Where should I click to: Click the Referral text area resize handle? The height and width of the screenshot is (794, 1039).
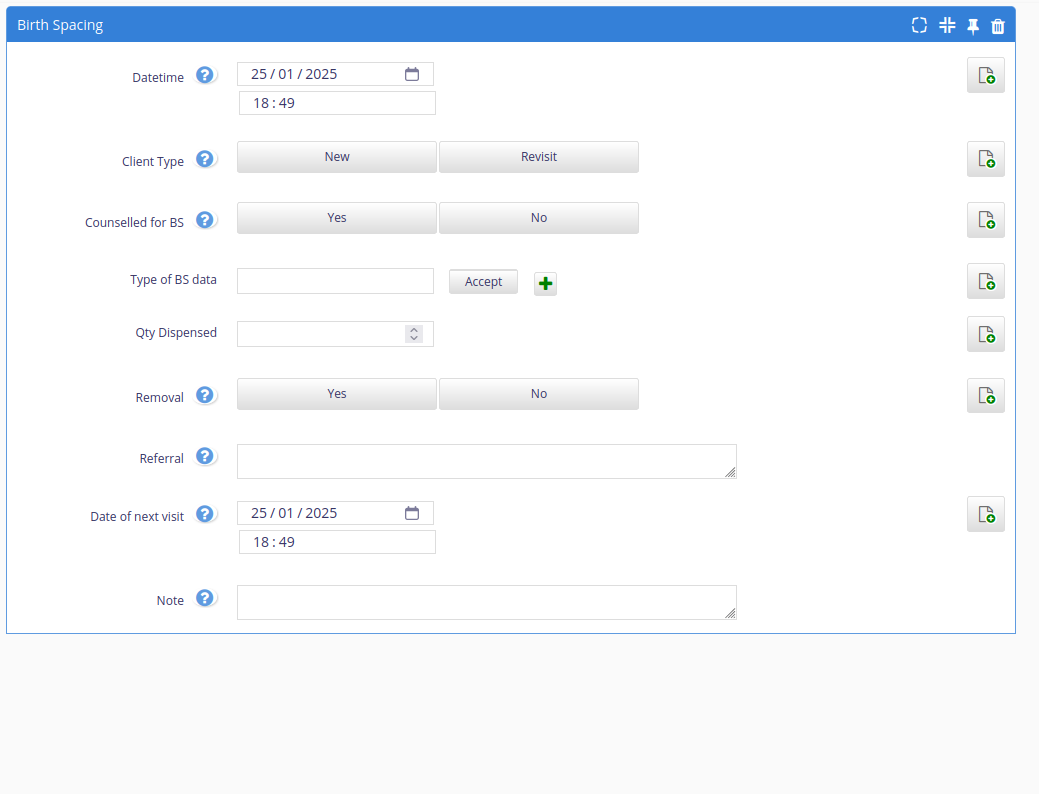tap(730, 472)
